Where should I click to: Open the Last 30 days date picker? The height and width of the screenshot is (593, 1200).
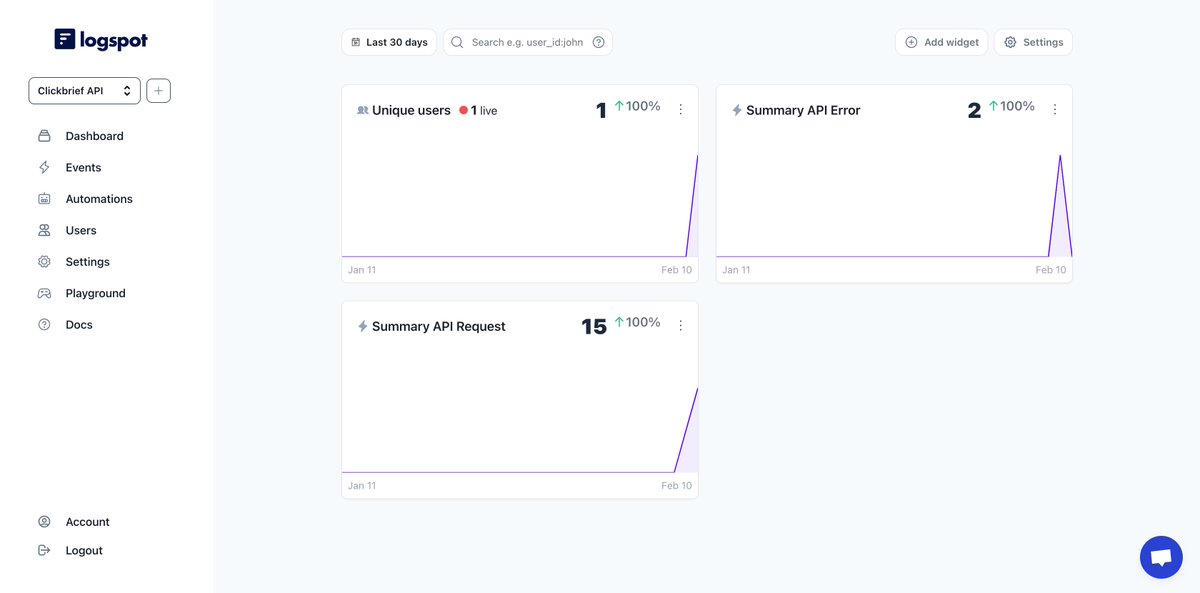[x=389, y=42]
